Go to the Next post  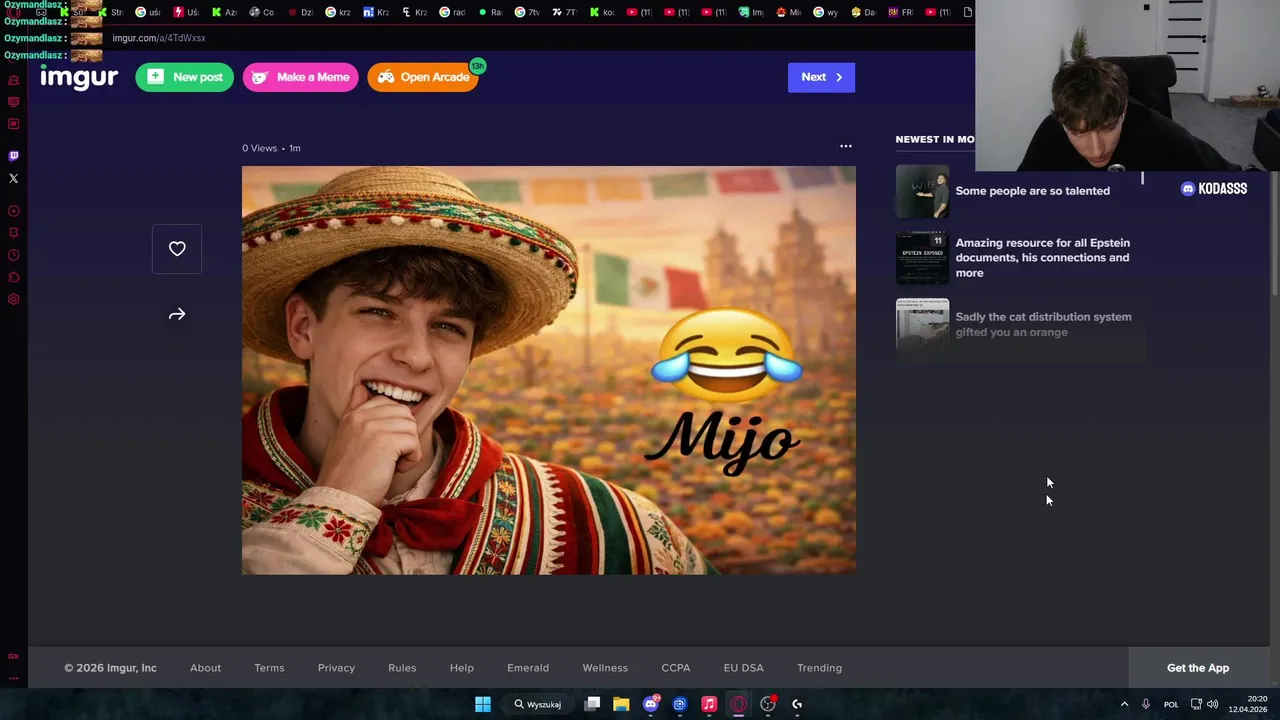point(821,77)
